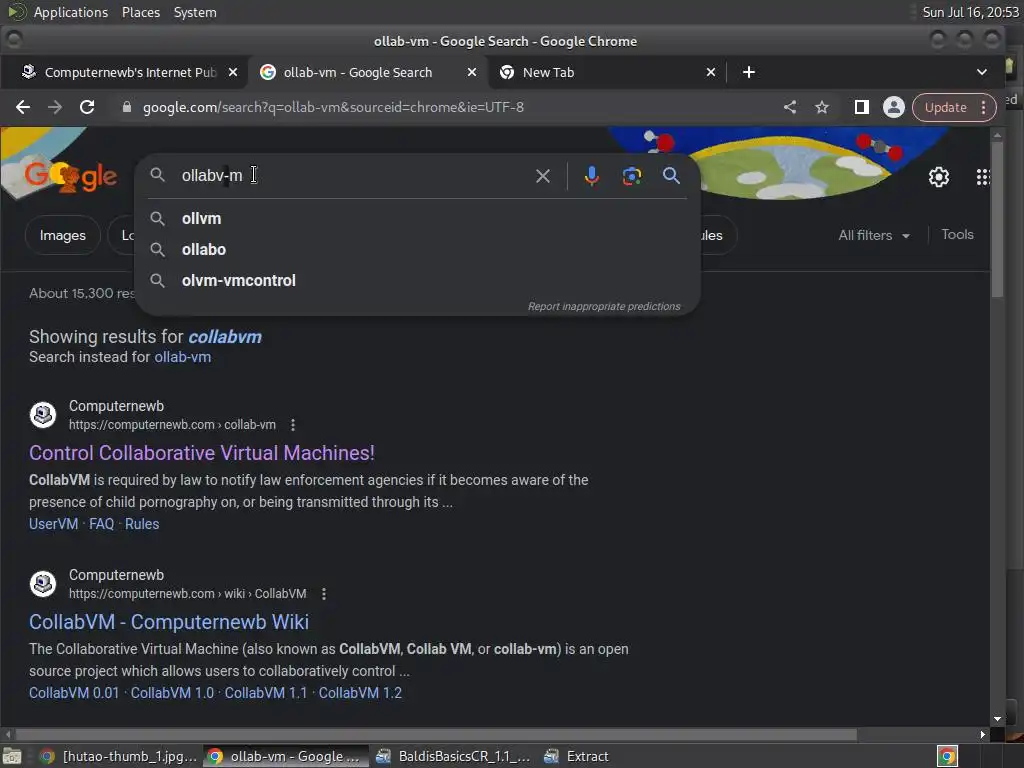The image size is (1024, 768).
Task: Open CollabVM - Computernewb Wiki result
Action: pyautogui.click(x=168, y=622)
